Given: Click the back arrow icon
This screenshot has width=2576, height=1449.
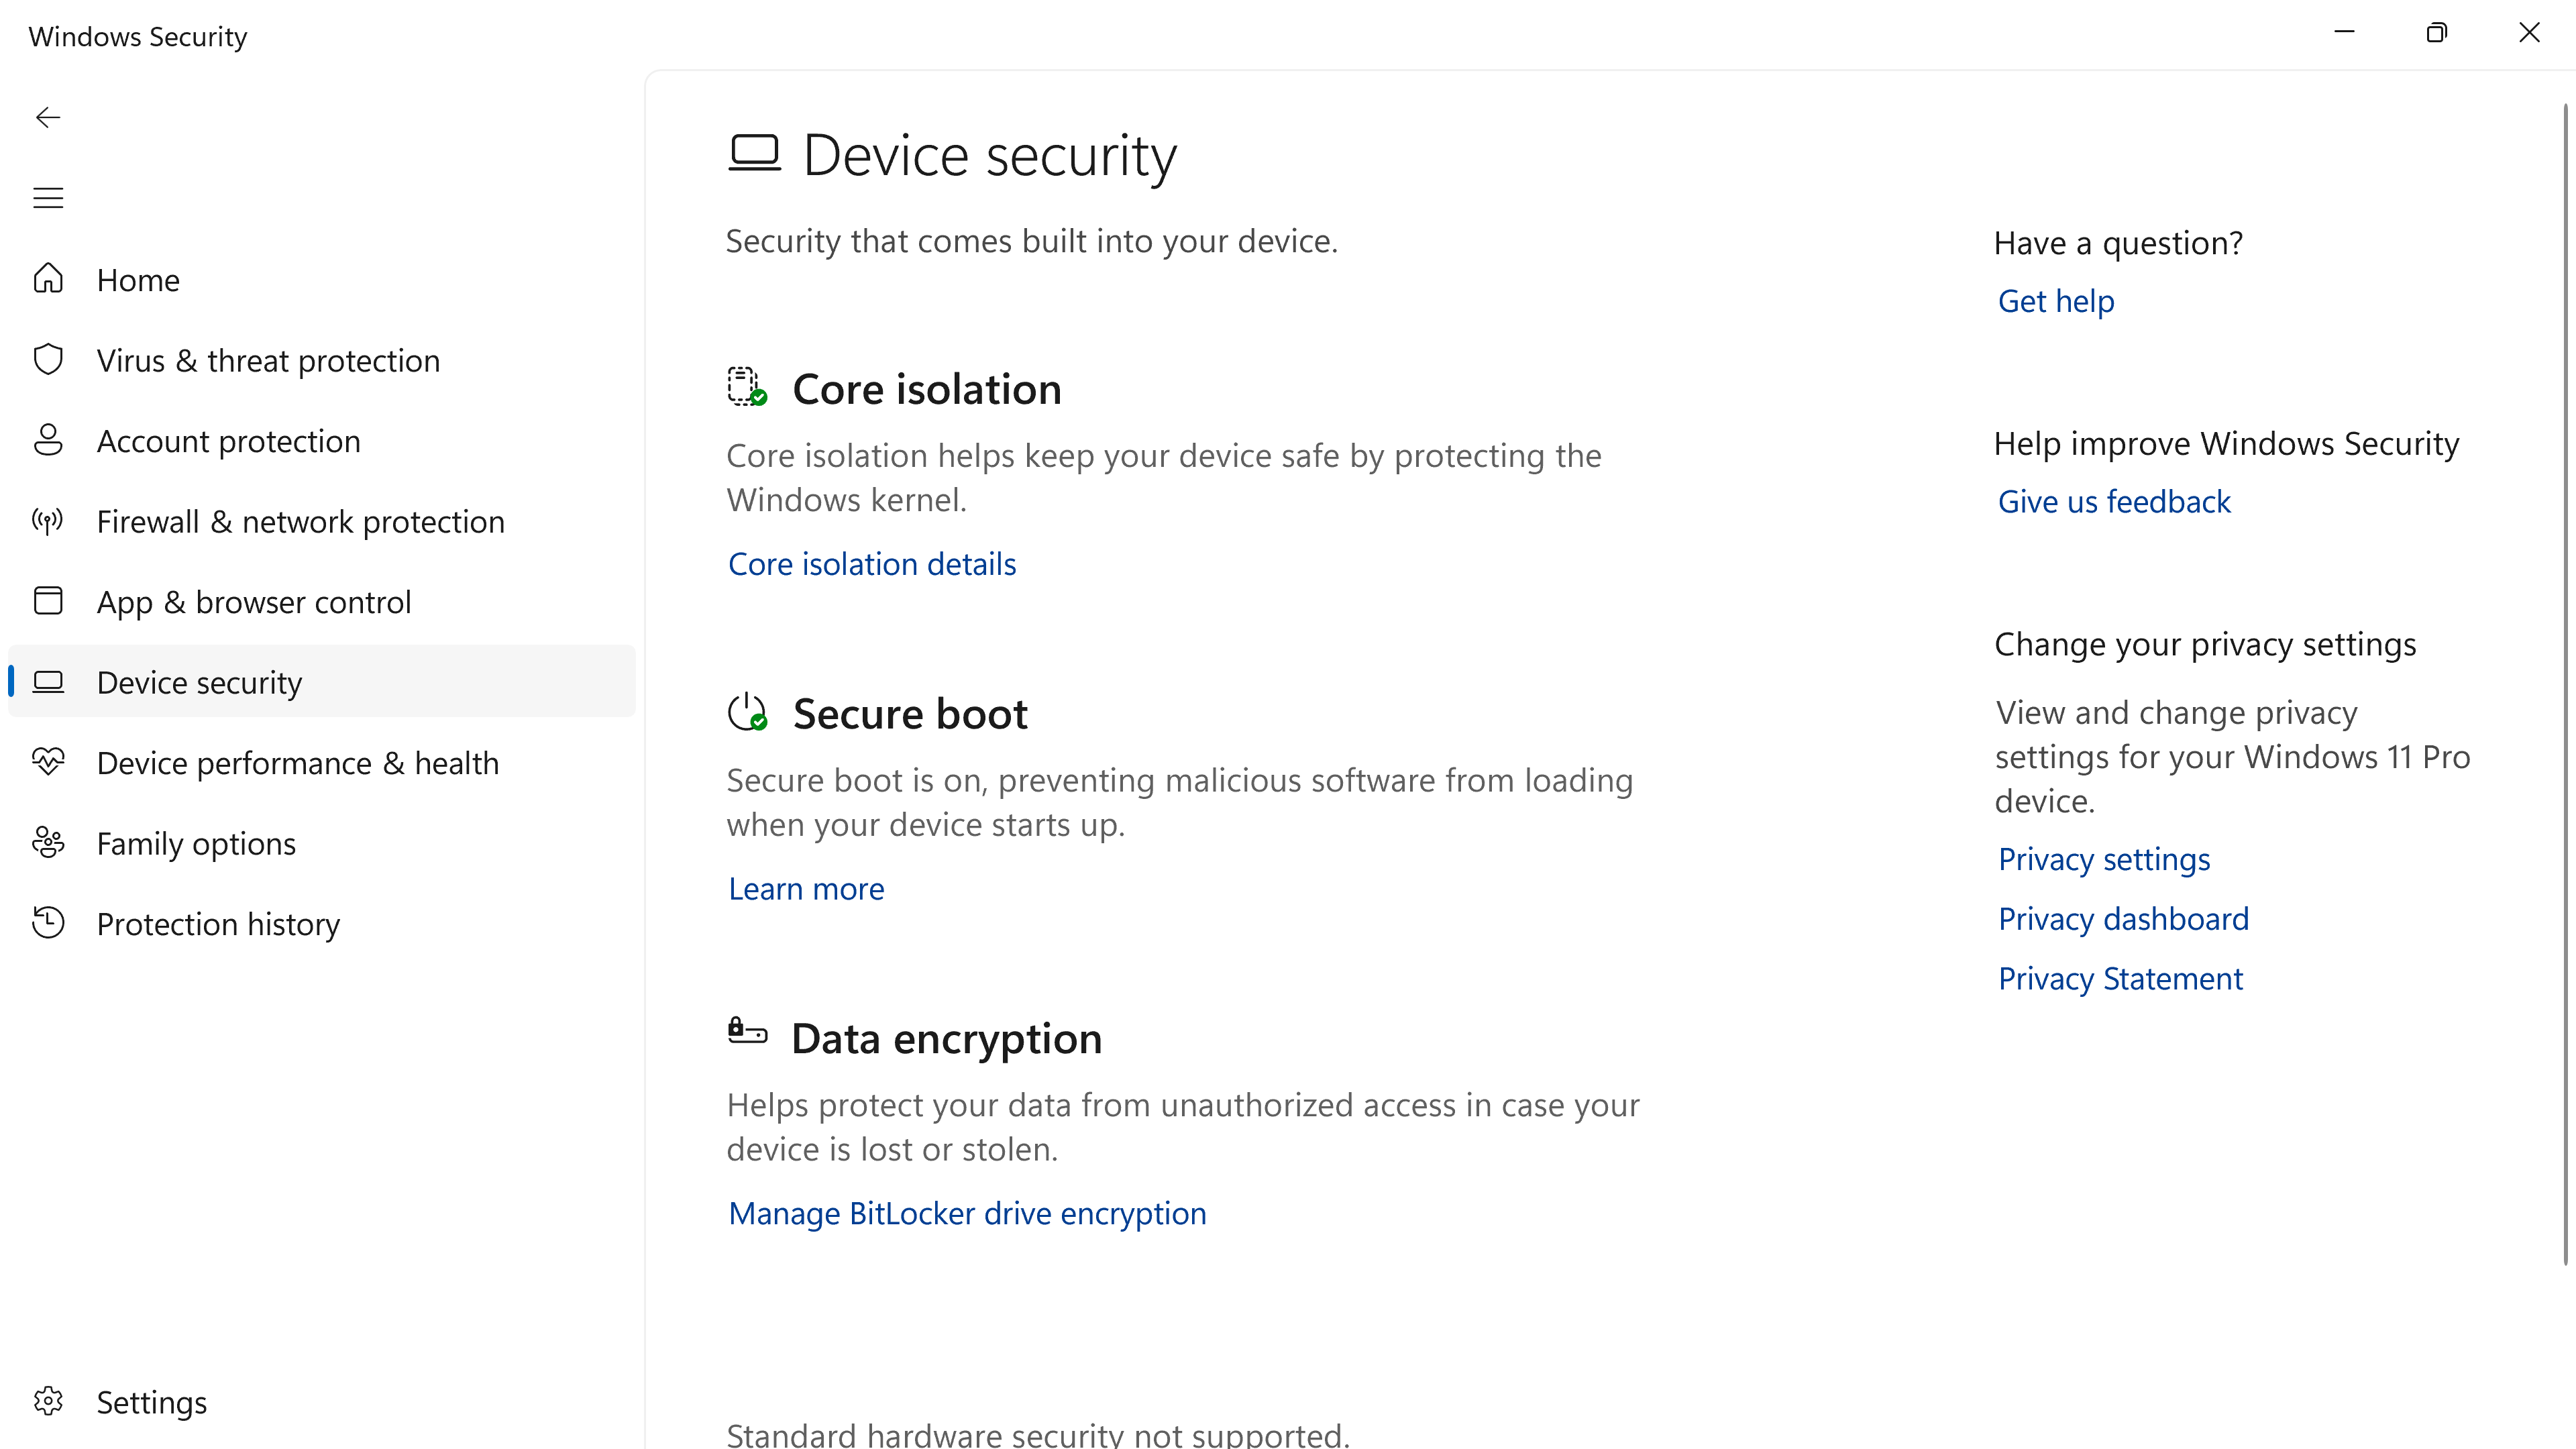Looking at the screenshot, I should [x=48, y=118].
